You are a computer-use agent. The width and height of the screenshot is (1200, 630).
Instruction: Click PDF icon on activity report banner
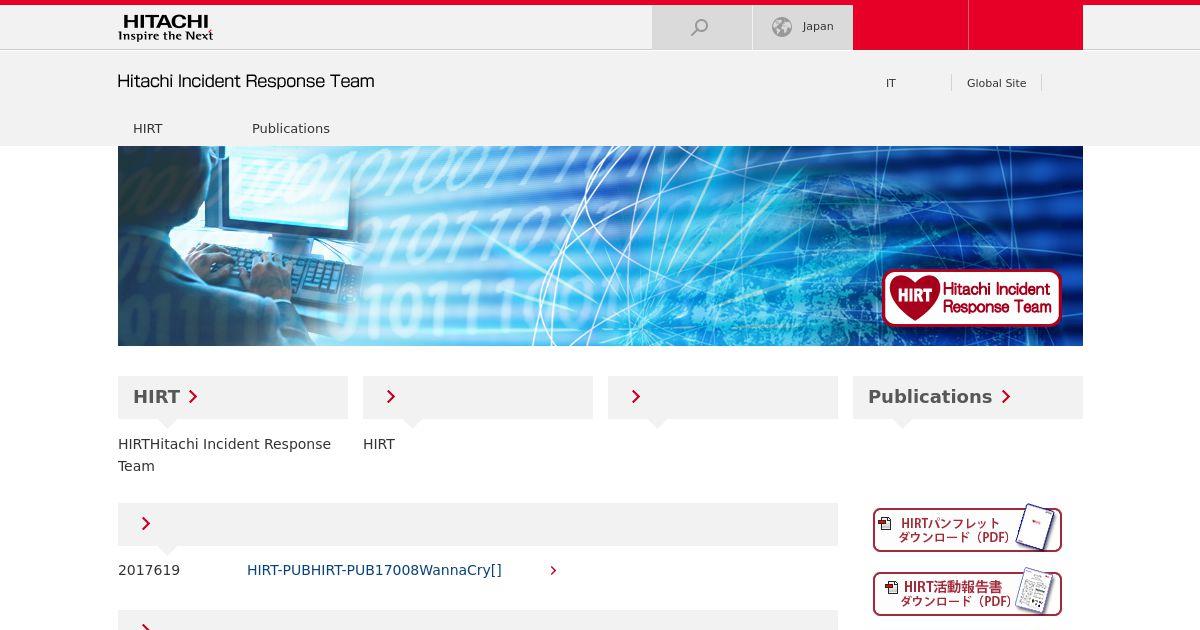point(892,587)
